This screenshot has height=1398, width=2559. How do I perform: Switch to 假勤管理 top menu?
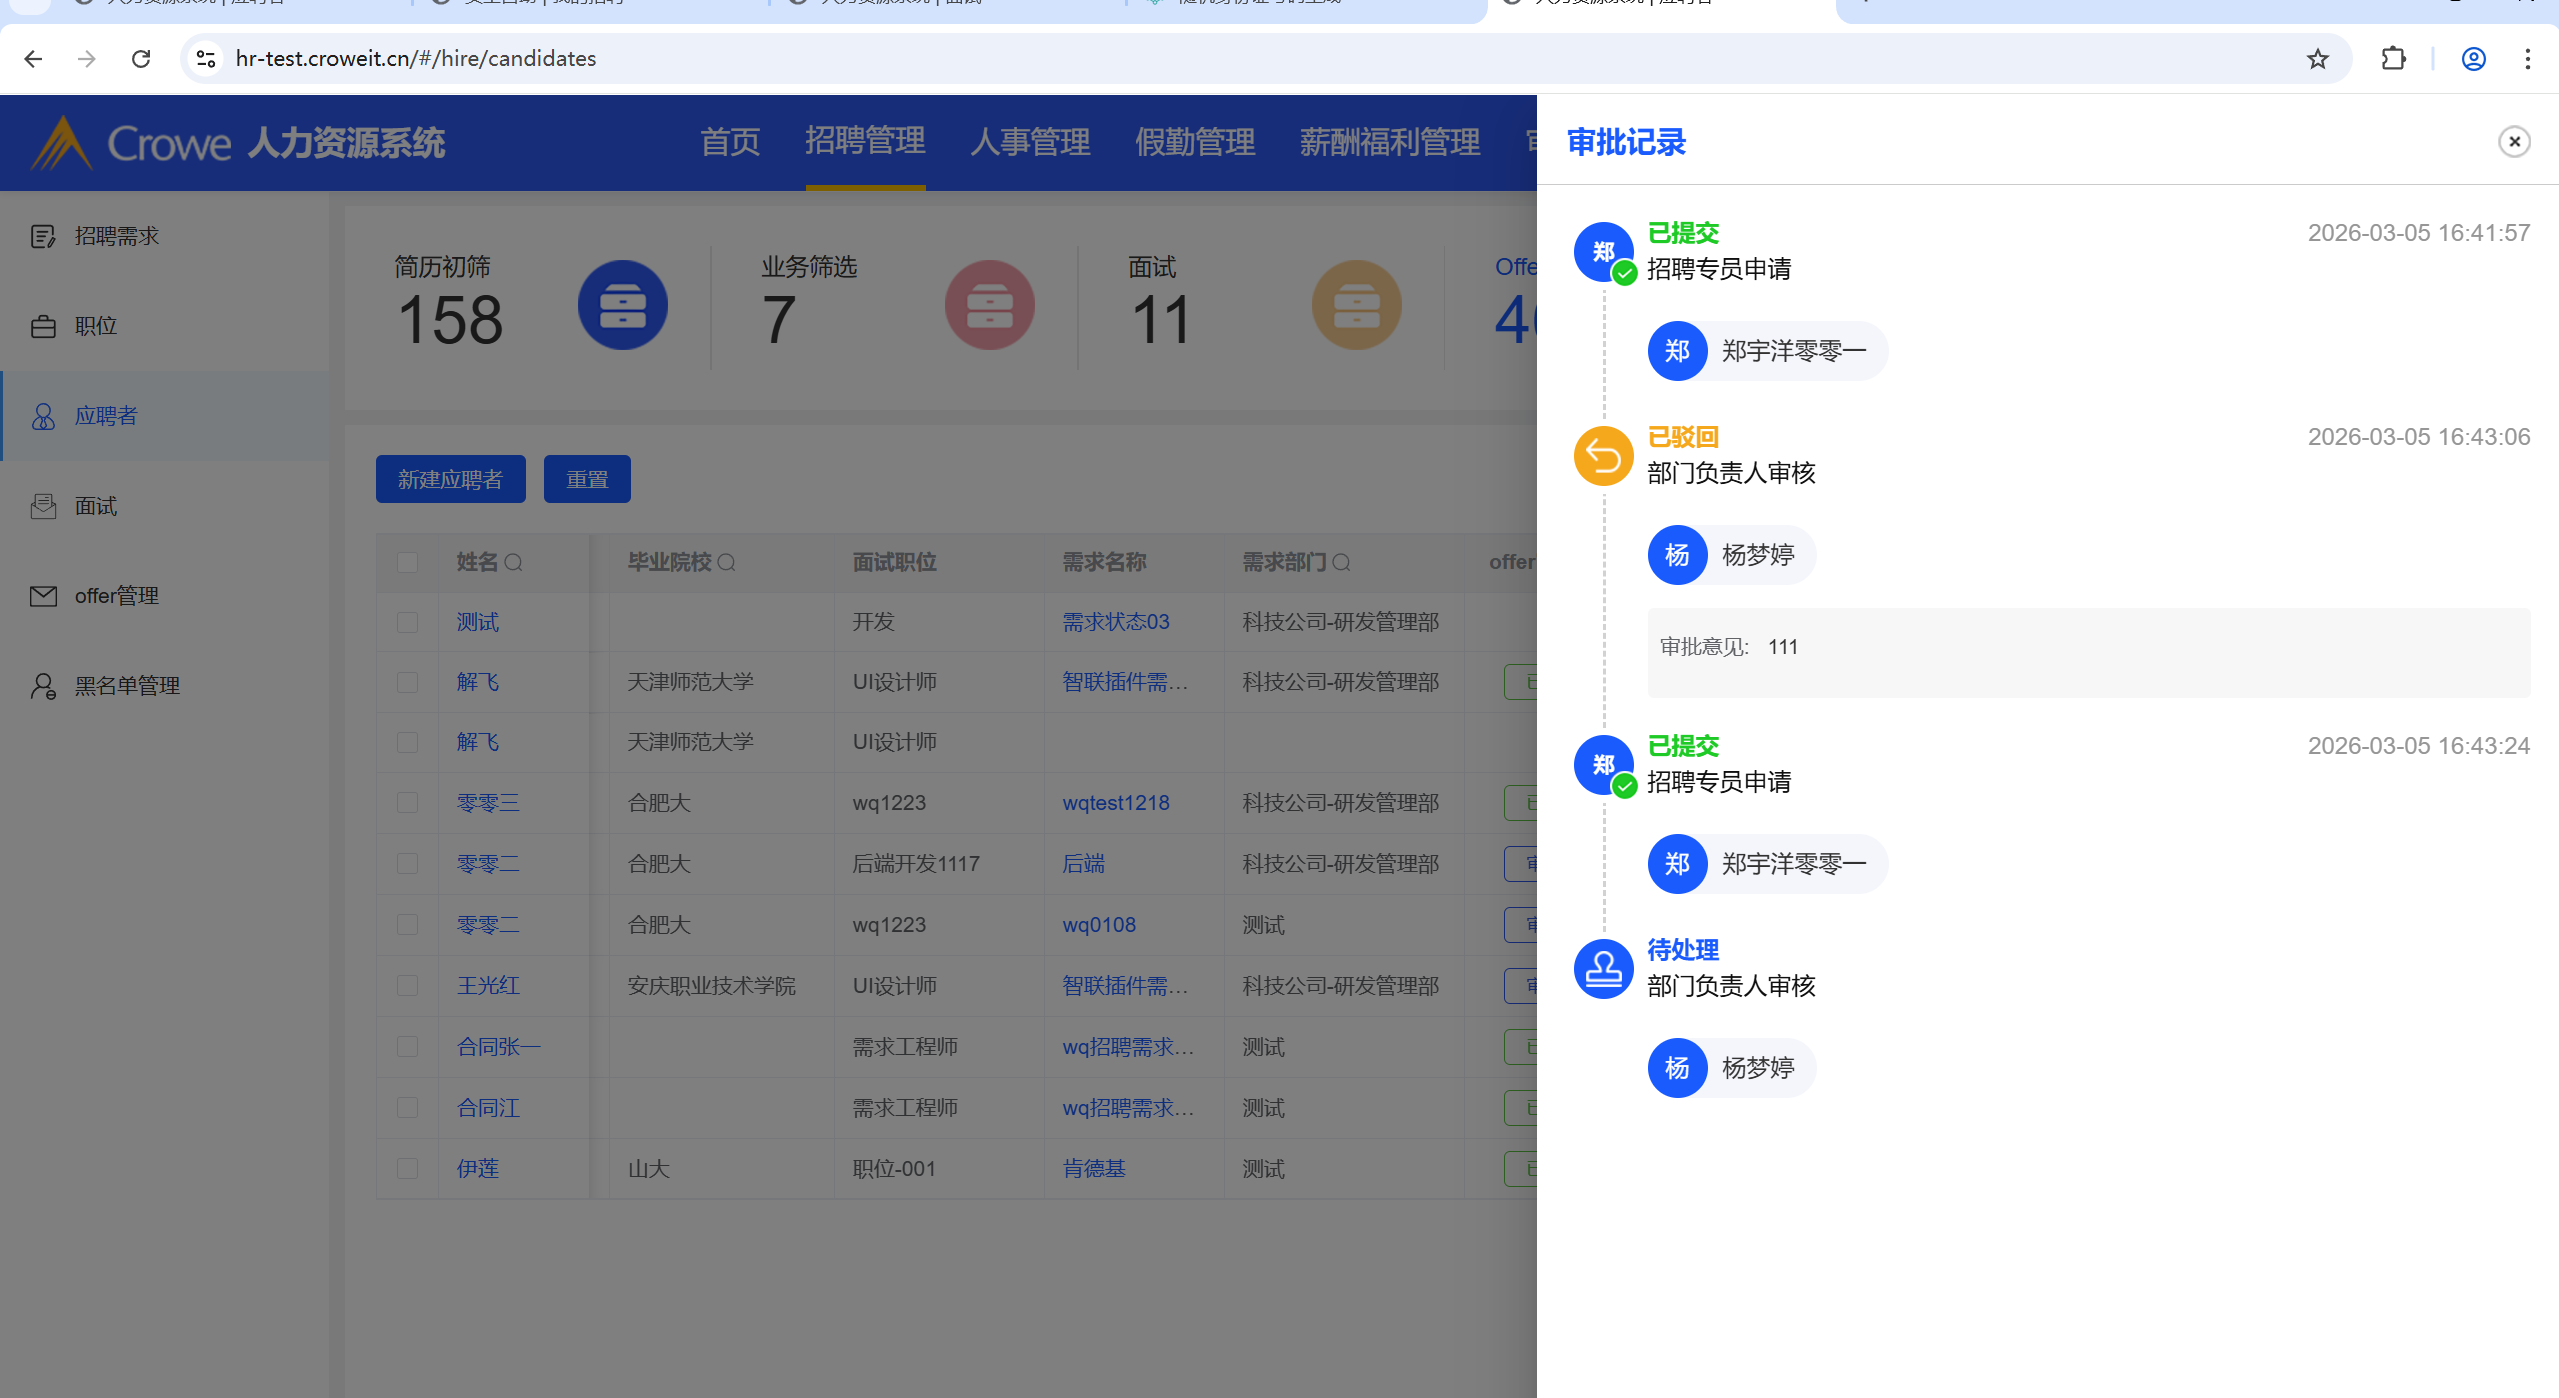(x=1195, y=142)
